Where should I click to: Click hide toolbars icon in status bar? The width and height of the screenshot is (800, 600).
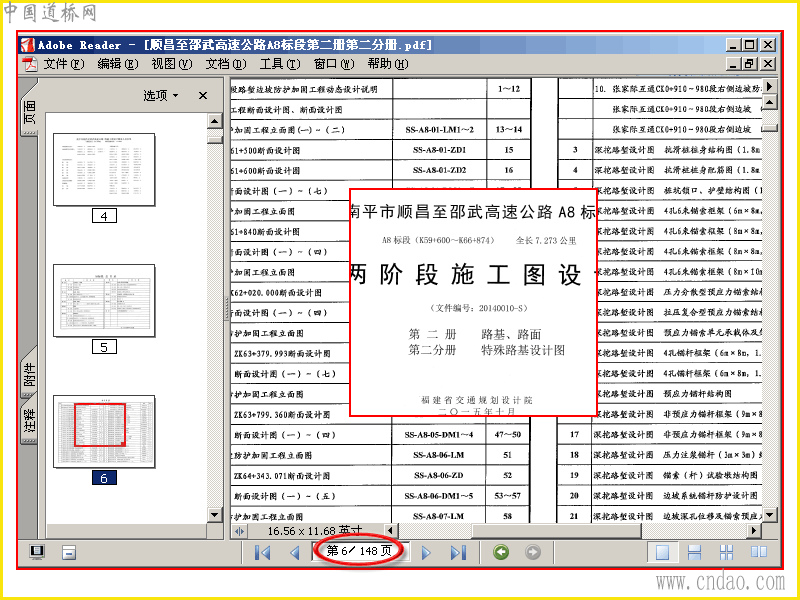69,552
